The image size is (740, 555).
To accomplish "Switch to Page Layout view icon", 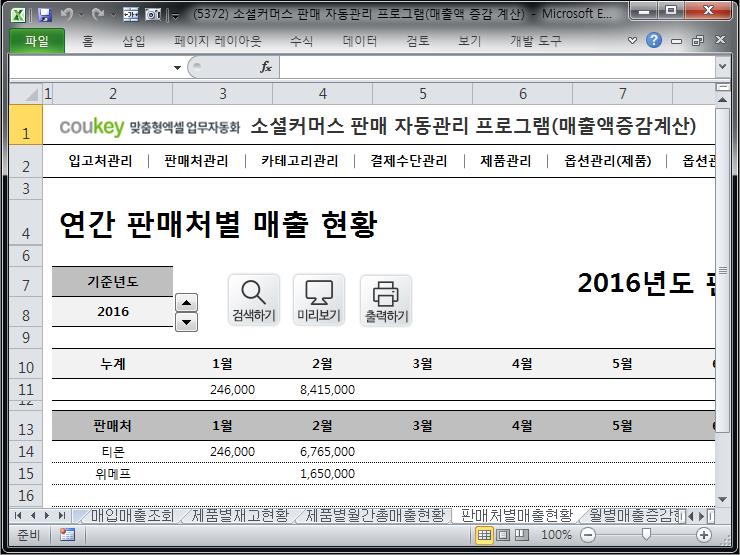I will [x=503, y=535].
